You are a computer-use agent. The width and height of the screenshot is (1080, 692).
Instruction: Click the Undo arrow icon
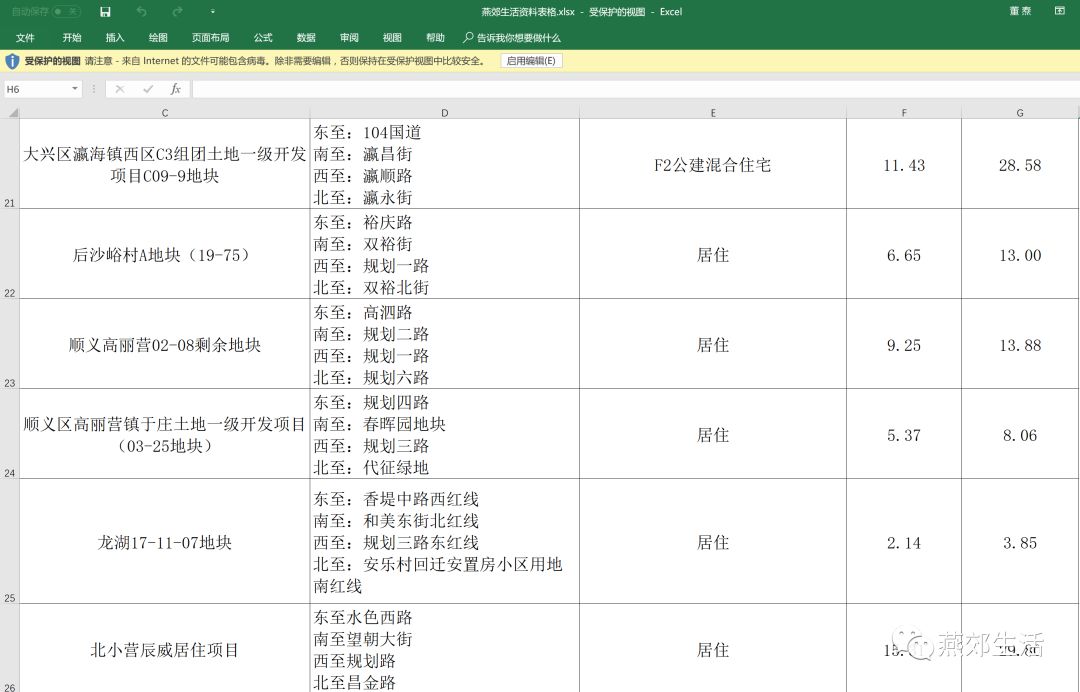click(x=141, y=12)
